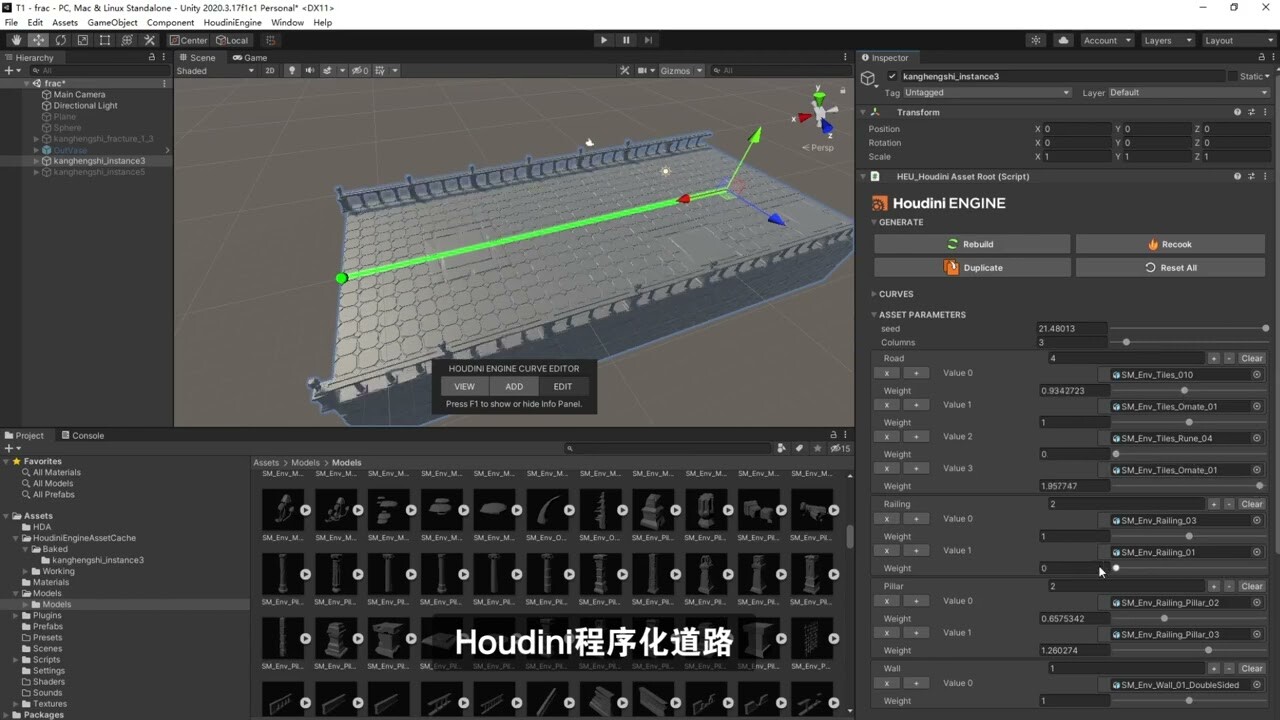
Task: Toggle the 2D view mode
Action: [x=270, y=70]
